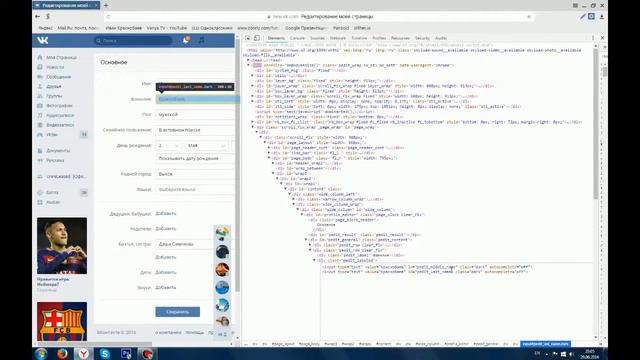Click the VK logo in the header
The image size is (640, 360).
click(x=43, y=40)
